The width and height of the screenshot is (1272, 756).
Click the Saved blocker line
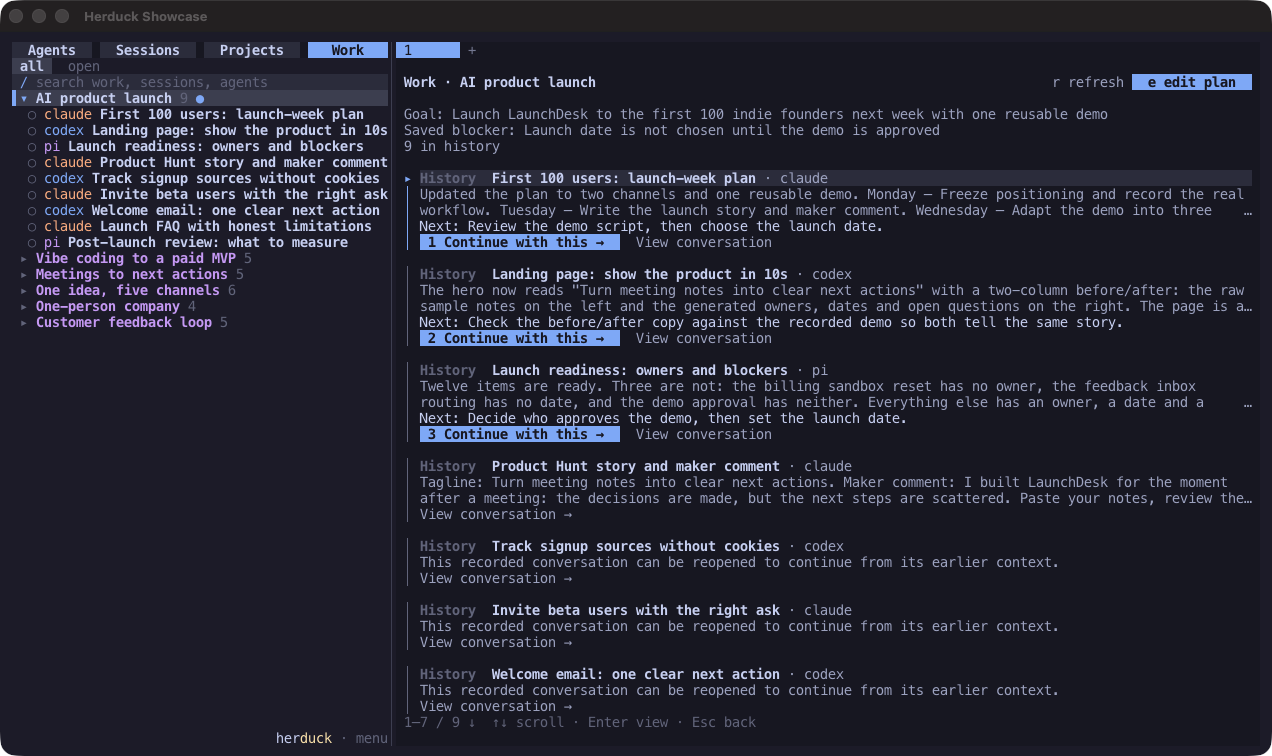[x=672, y=130]
